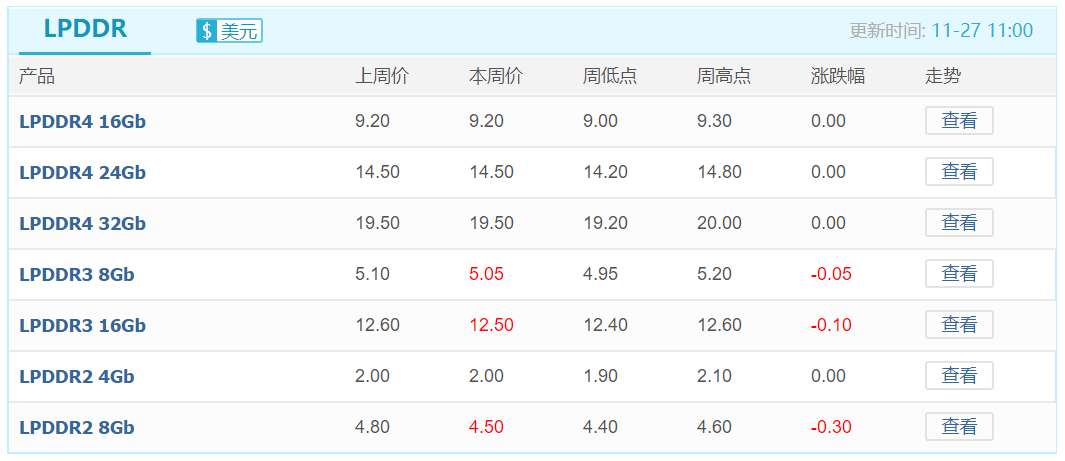Open the LPDDR2 4Gb product link

[77, 376]
